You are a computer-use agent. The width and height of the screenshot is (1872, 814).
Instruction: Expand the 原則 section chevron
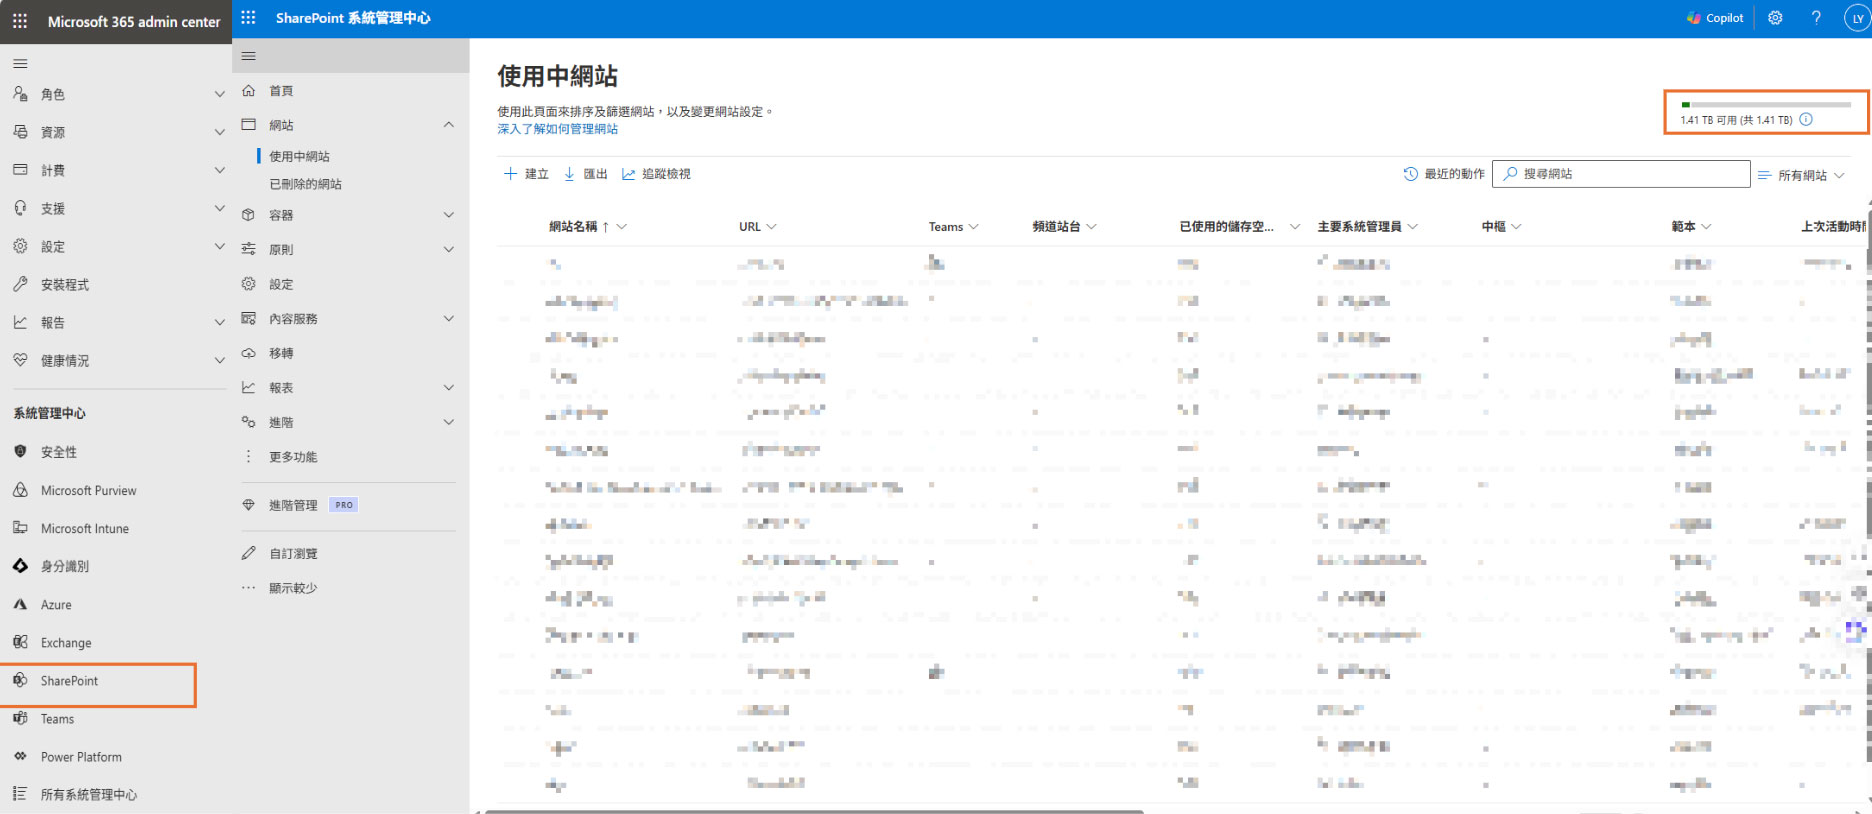pos(449,249)
